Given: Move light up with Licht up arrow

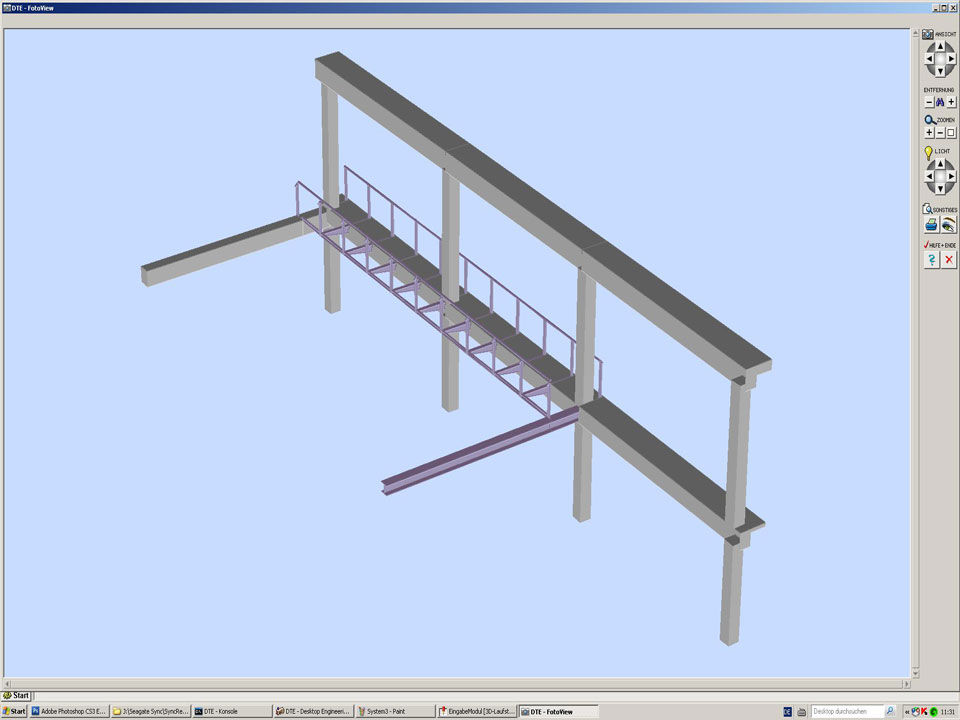Looking at the screenshot, I should (940, 164).
